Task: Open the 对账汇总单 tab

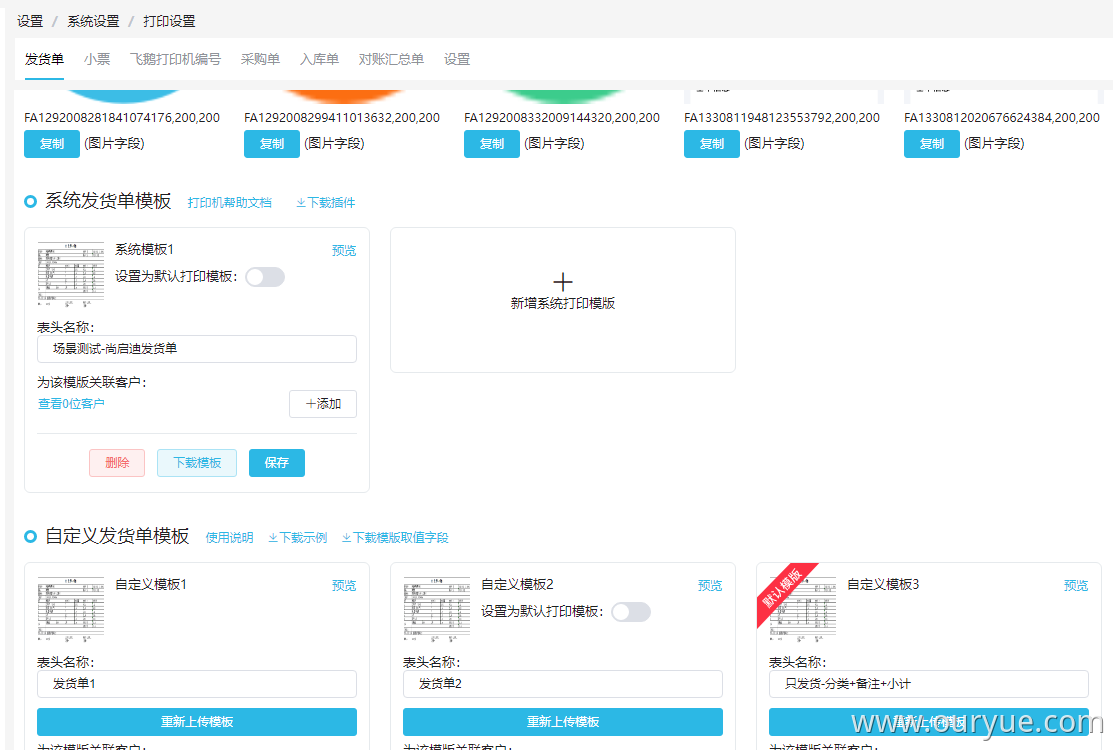Action: tap(391, 59)
